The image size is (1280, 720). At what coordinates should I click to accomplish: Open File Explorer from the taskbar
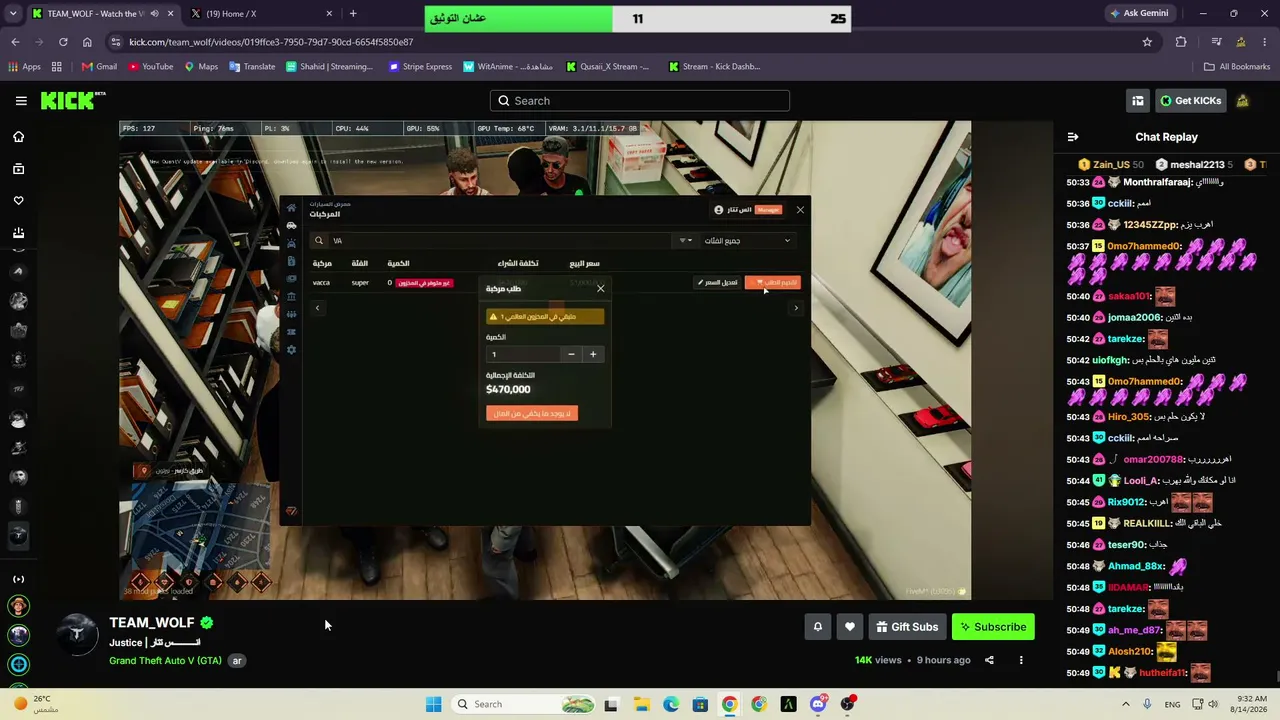[x=641, y=704]
